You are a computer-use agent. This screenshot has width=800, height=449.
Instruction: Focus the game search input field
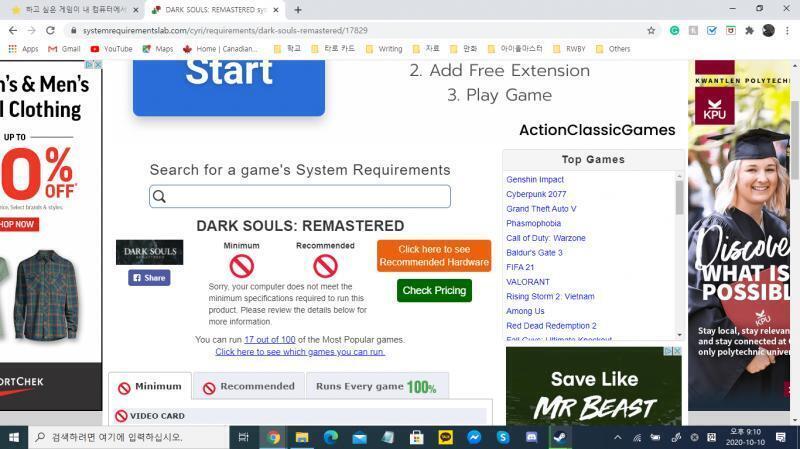tap(300, 196)
